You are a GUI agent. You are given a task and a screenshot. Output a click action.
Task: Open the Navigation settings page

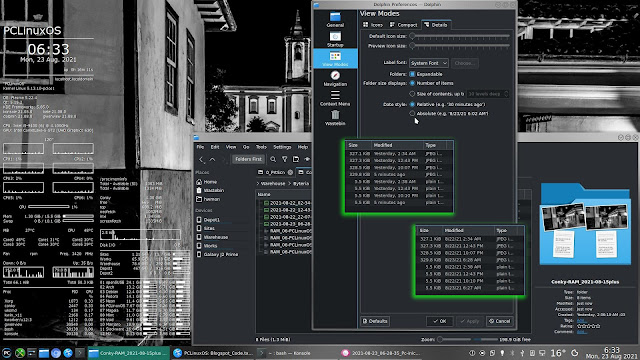click(x=335, y=78)
